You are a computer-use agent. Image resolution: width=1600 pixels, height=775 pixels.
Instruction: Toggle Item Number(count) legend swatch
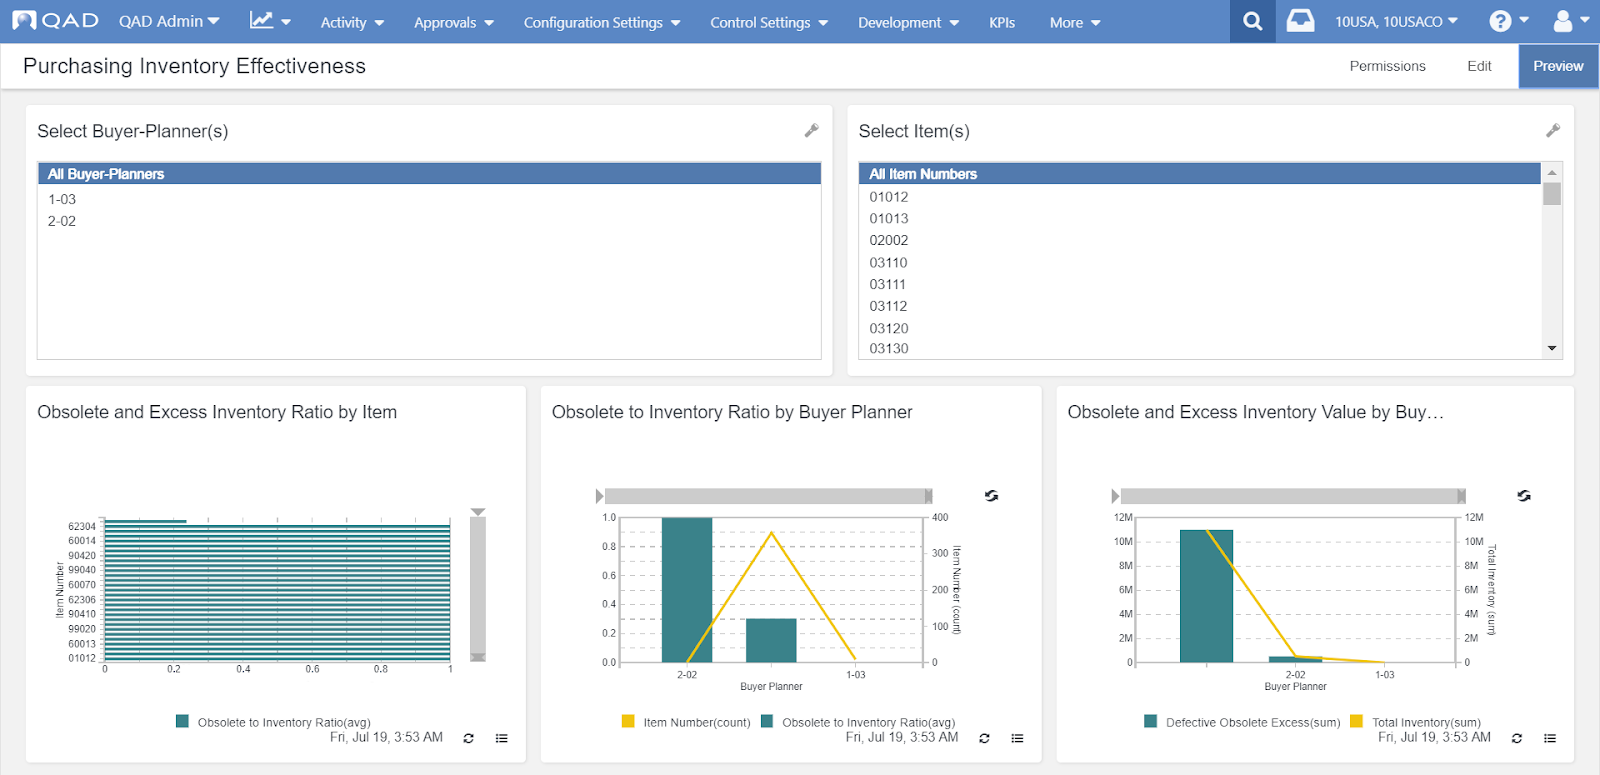tap(627, 721)
